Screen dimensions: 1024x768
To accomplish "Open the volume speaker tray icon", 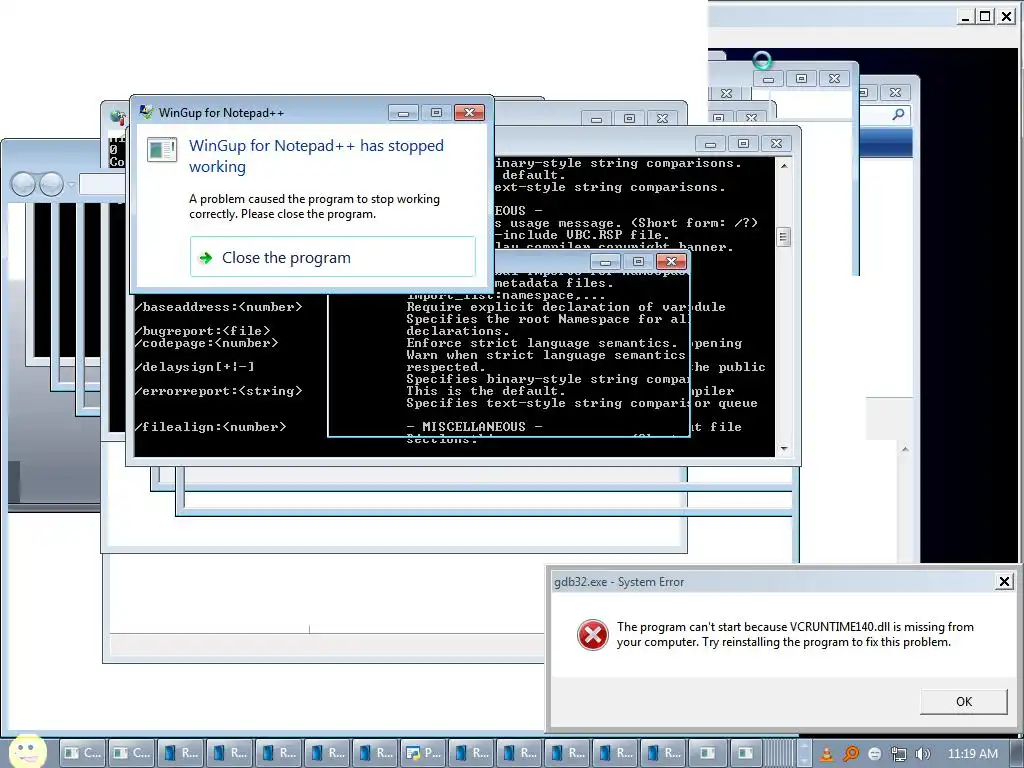I will [x=923, y=754].
